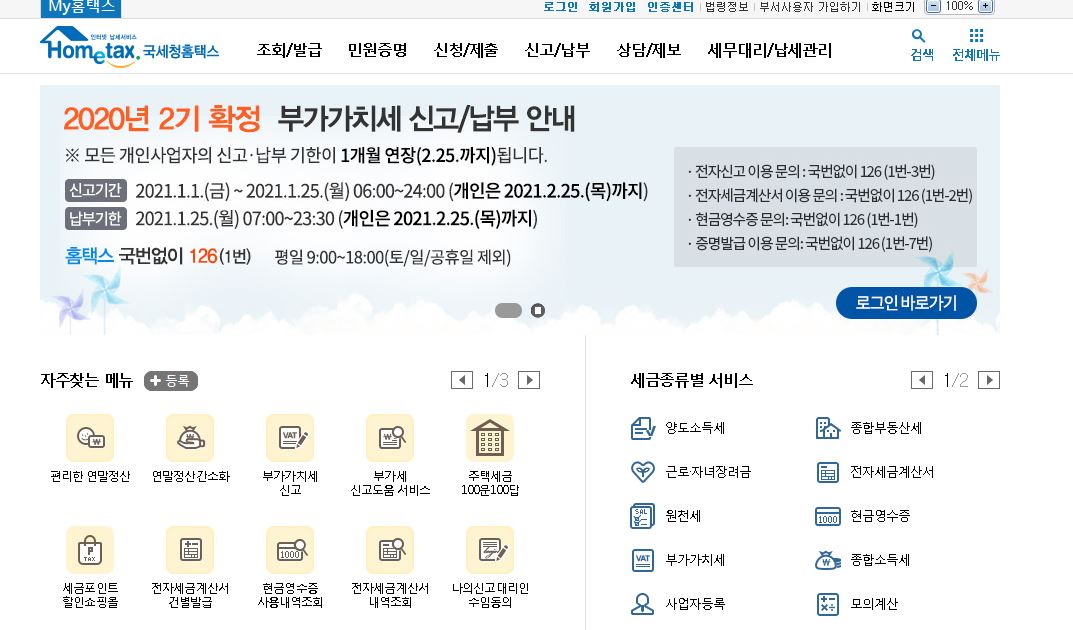
Task: Open the 인증센터 link
Action: [x=671, y=7]
